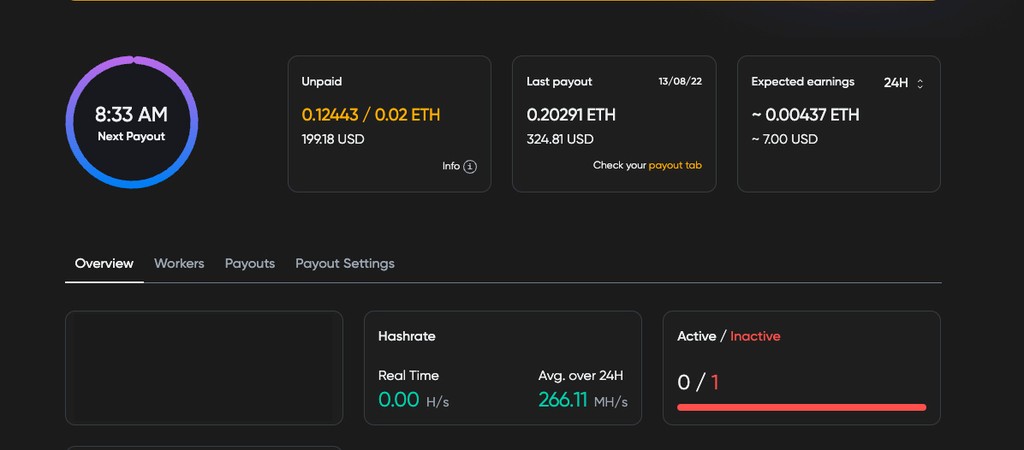1024x450 pixels.
Task: Click the Real Time hashrate value
Action: [399, 401]
